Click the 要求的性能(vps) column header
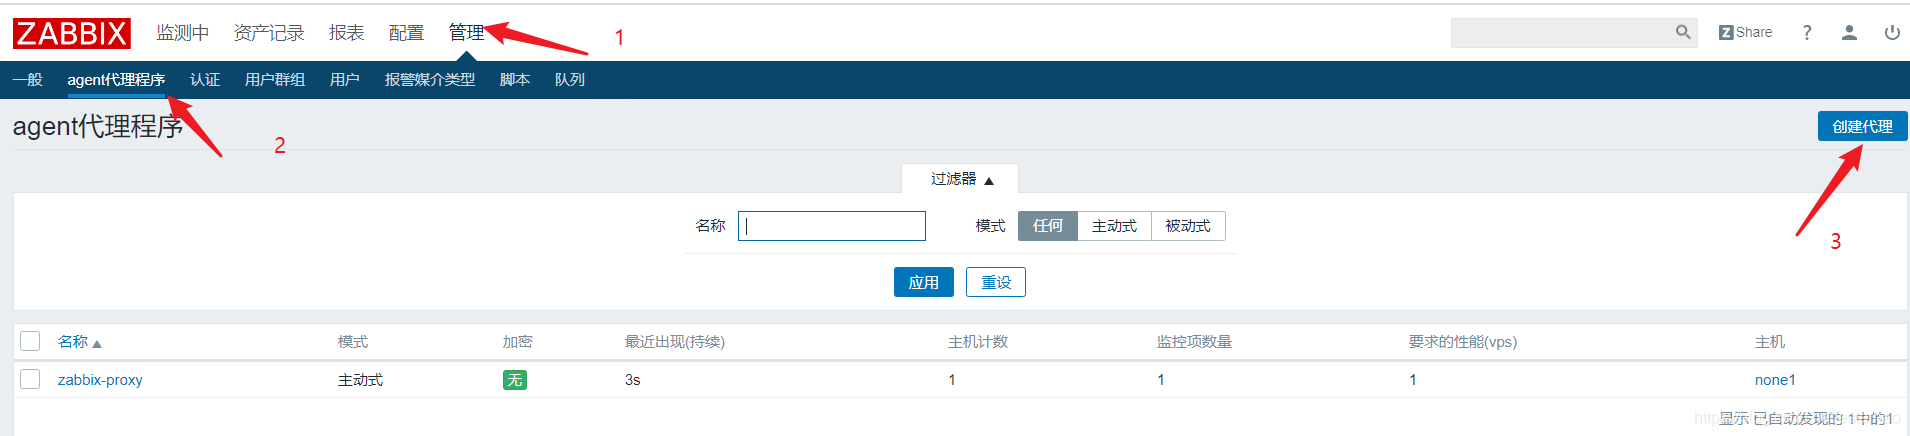Viewport: 1910px width, 436px height. 1463,342
